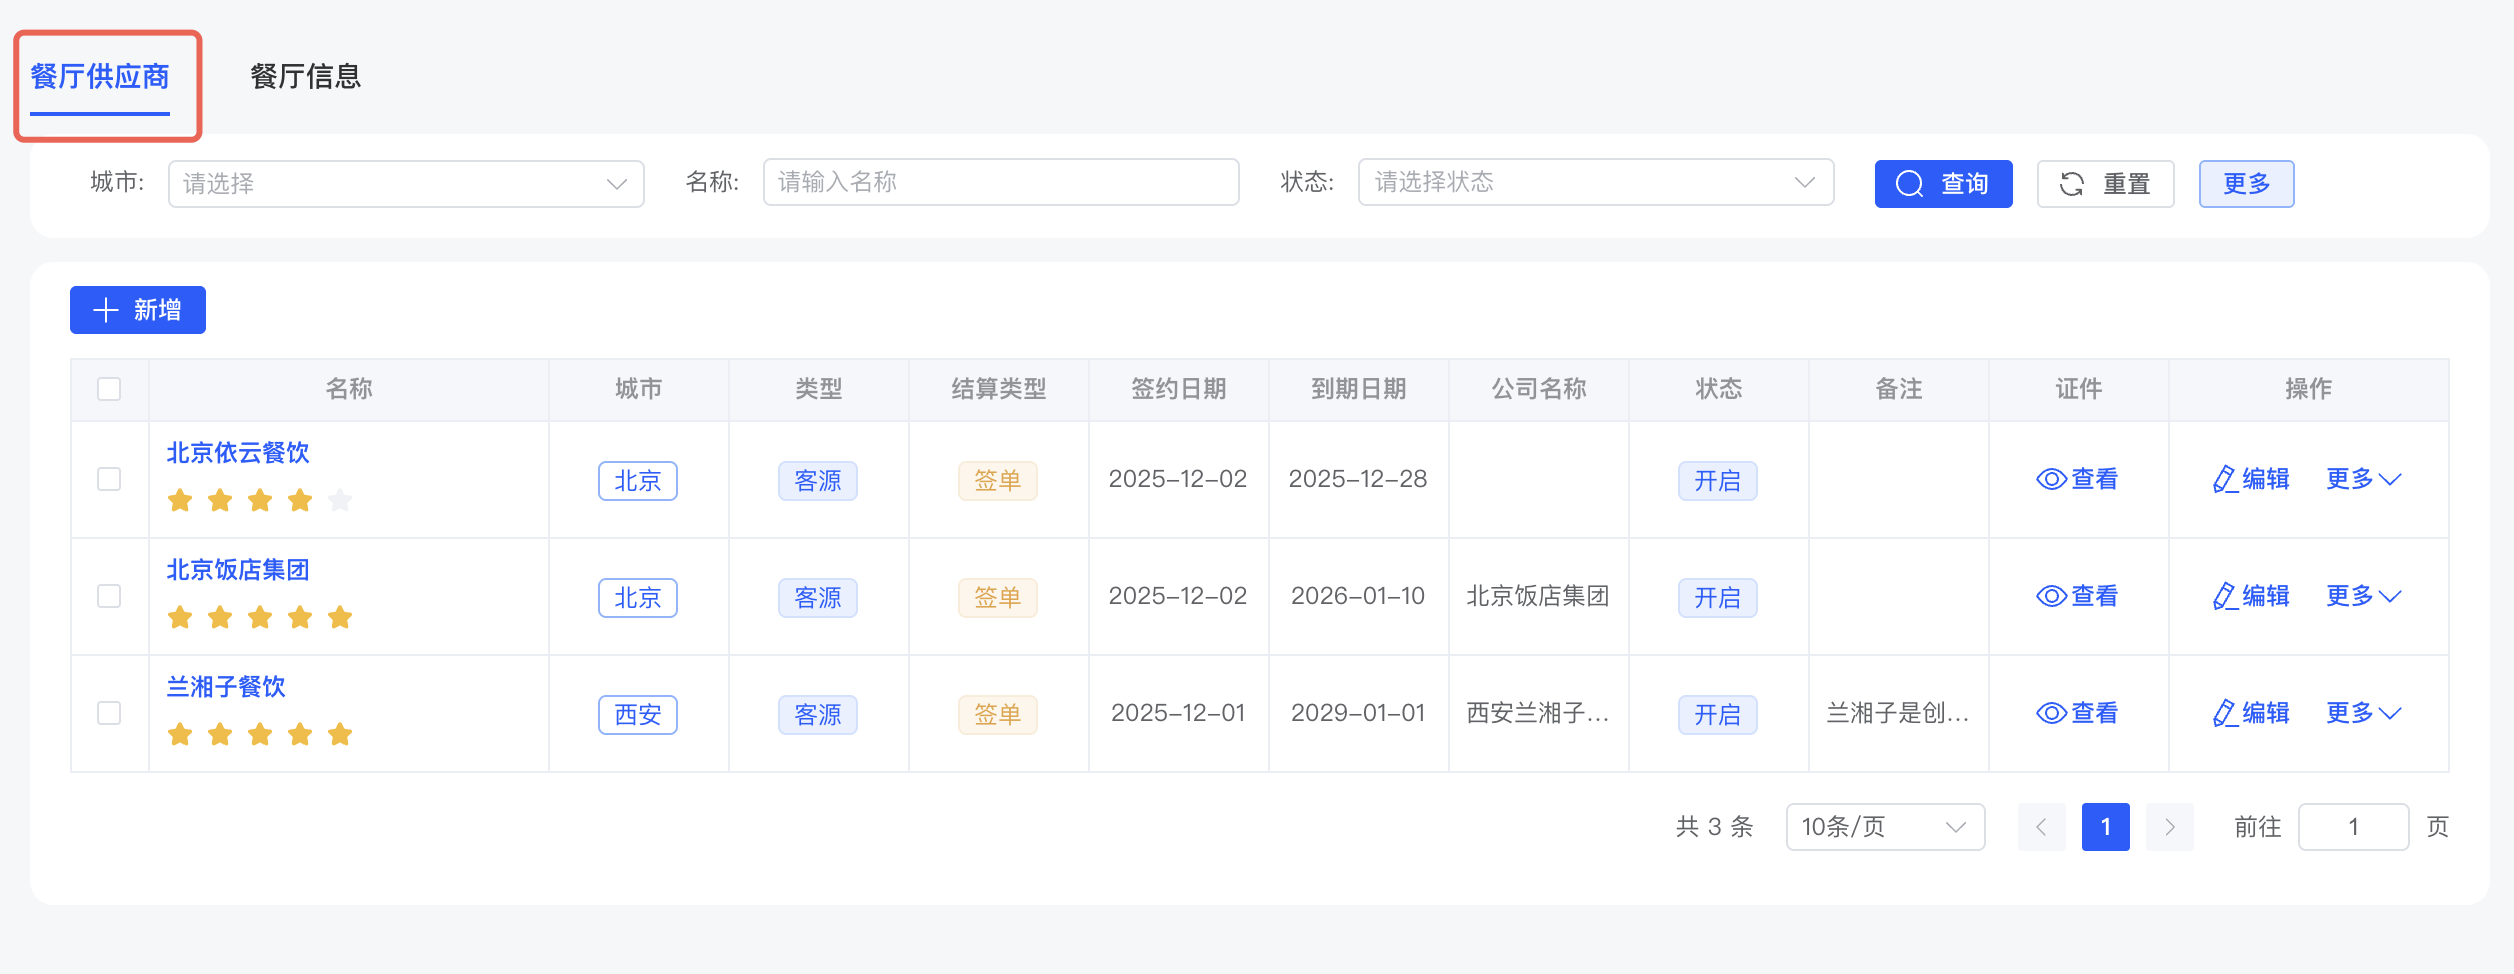Image resolution: width=2514 pixels, height=974 pixels.
Task: Select the checkbox for 北京饭店集团 row
Action: pos(109,597)
